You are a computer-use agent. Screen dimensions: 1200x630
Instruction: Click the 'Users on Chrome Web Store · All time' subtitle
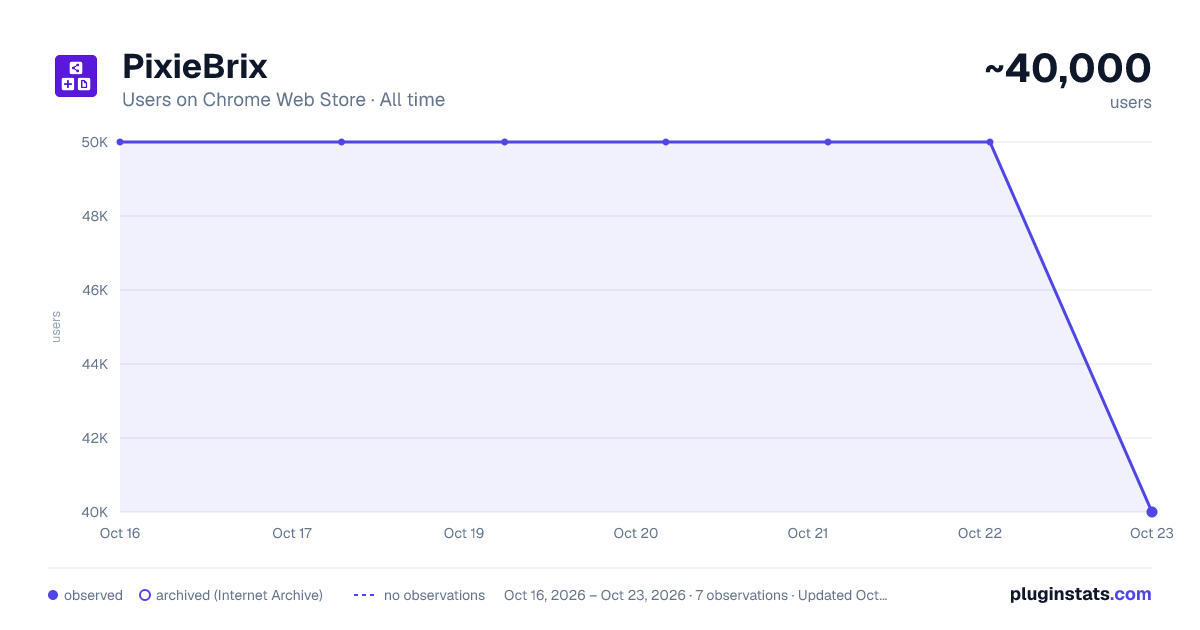[283, 100]
